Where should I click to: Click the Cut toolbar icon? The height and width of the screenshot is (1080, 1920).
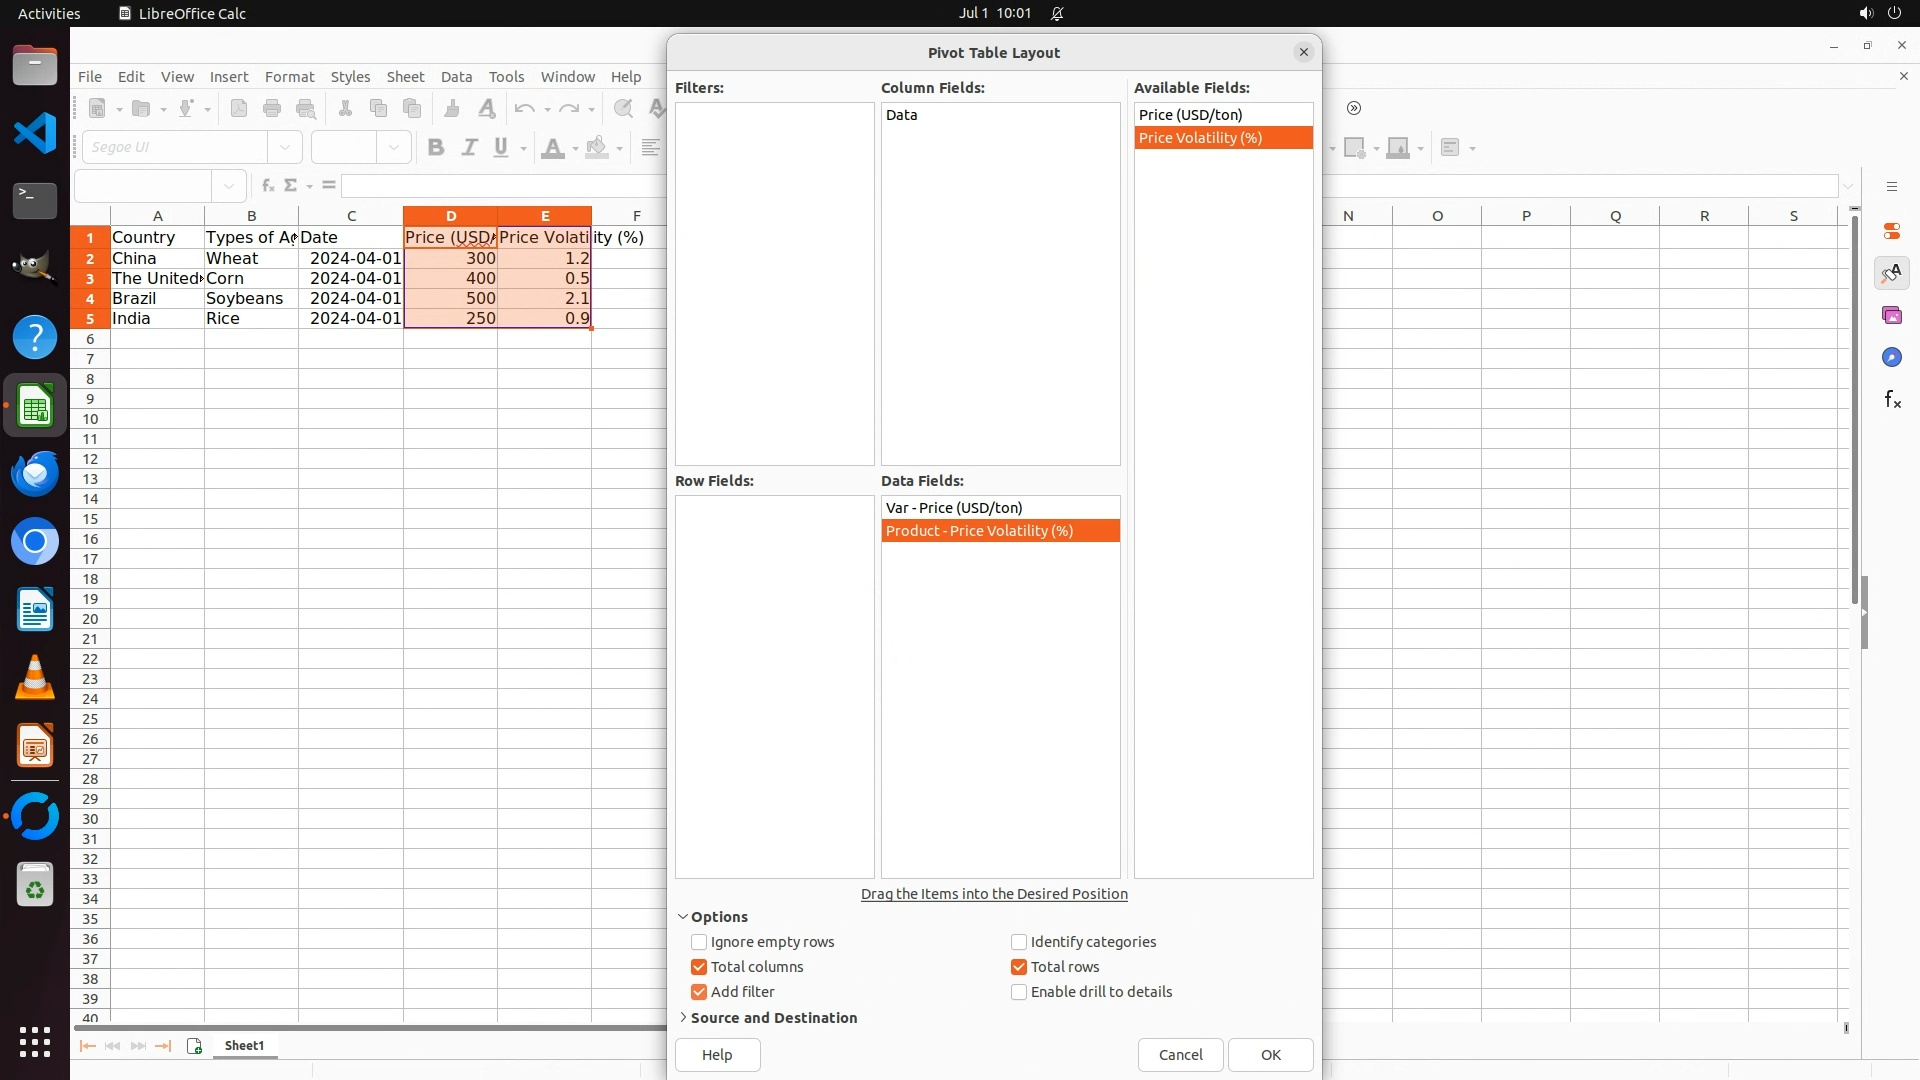point(345,109)
